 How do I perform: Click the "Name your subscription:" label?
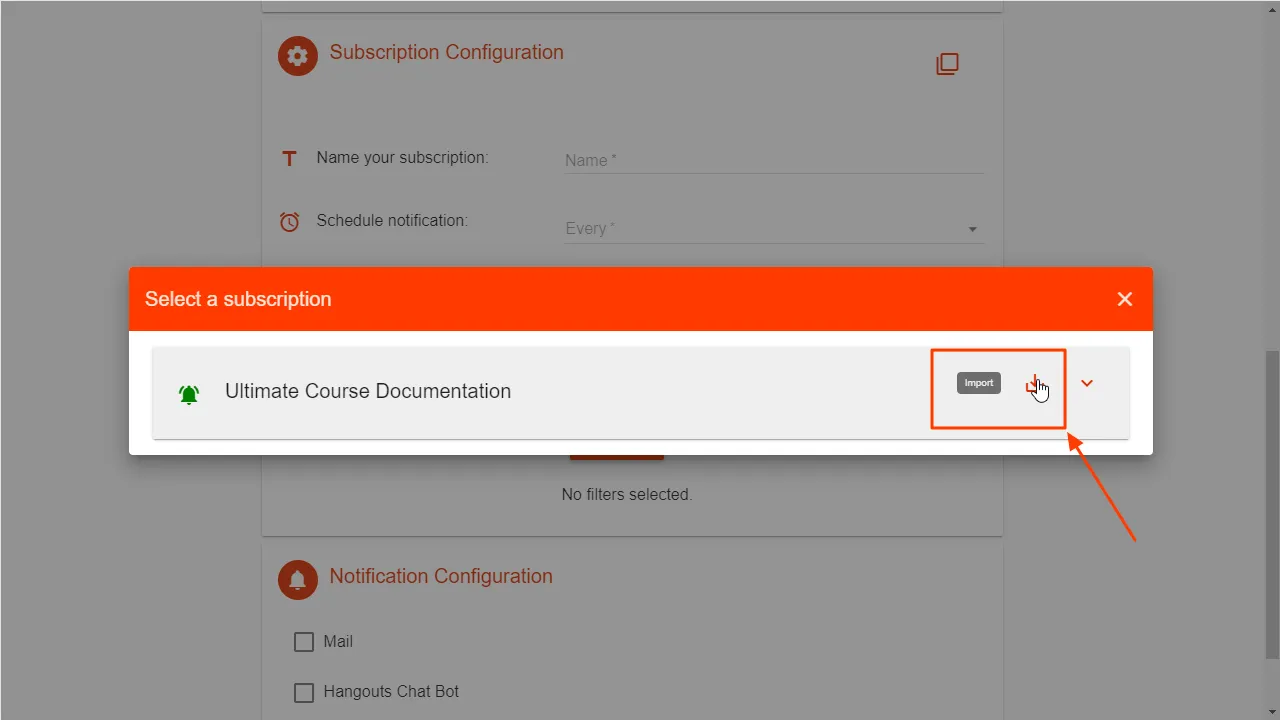pyautogui.click(x=402, y=157)
